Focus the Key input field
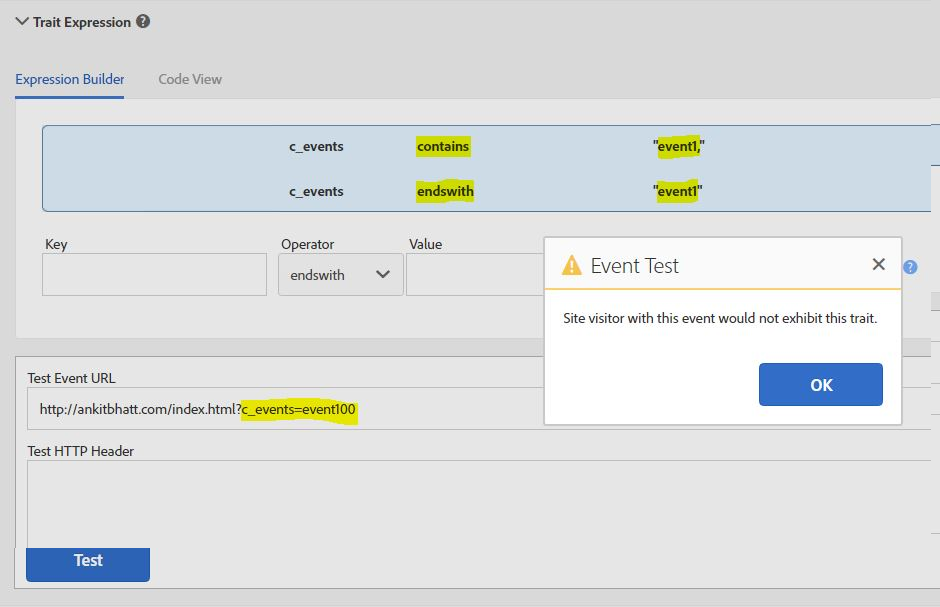The width and height of the screenshot is (940, 607). click(x=154, y=275)
